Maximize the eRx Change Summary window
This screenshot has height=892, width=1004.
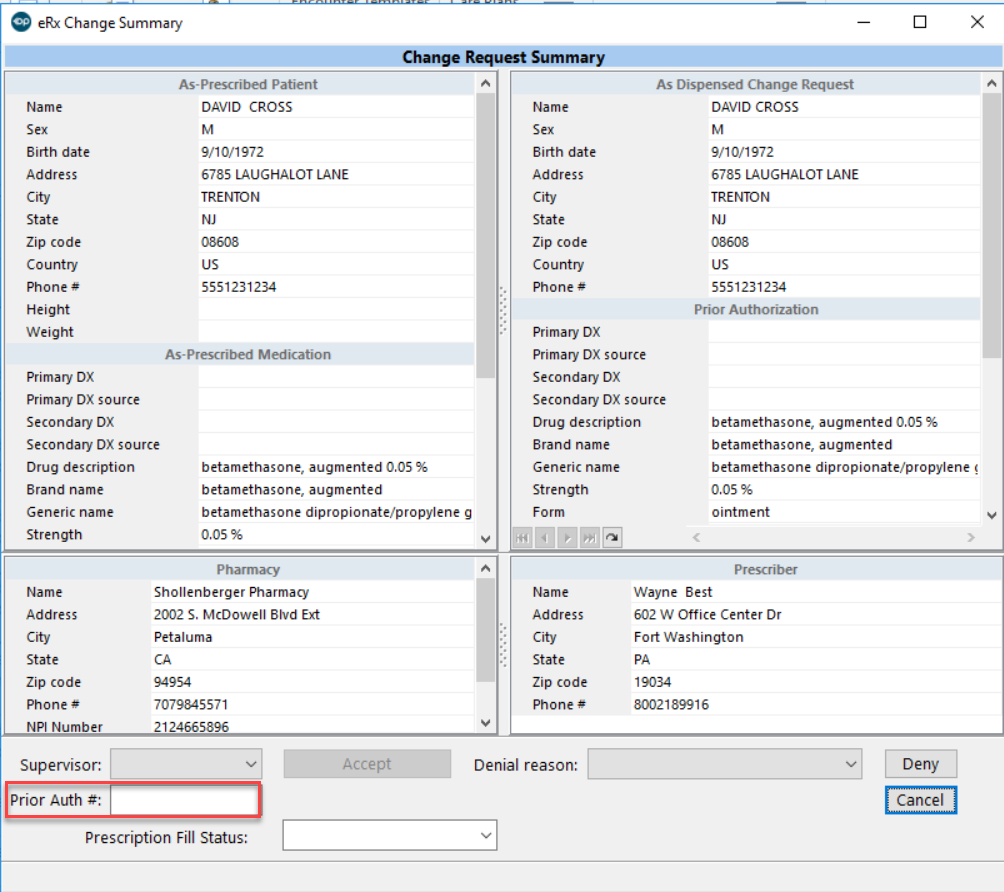[920, 22]
